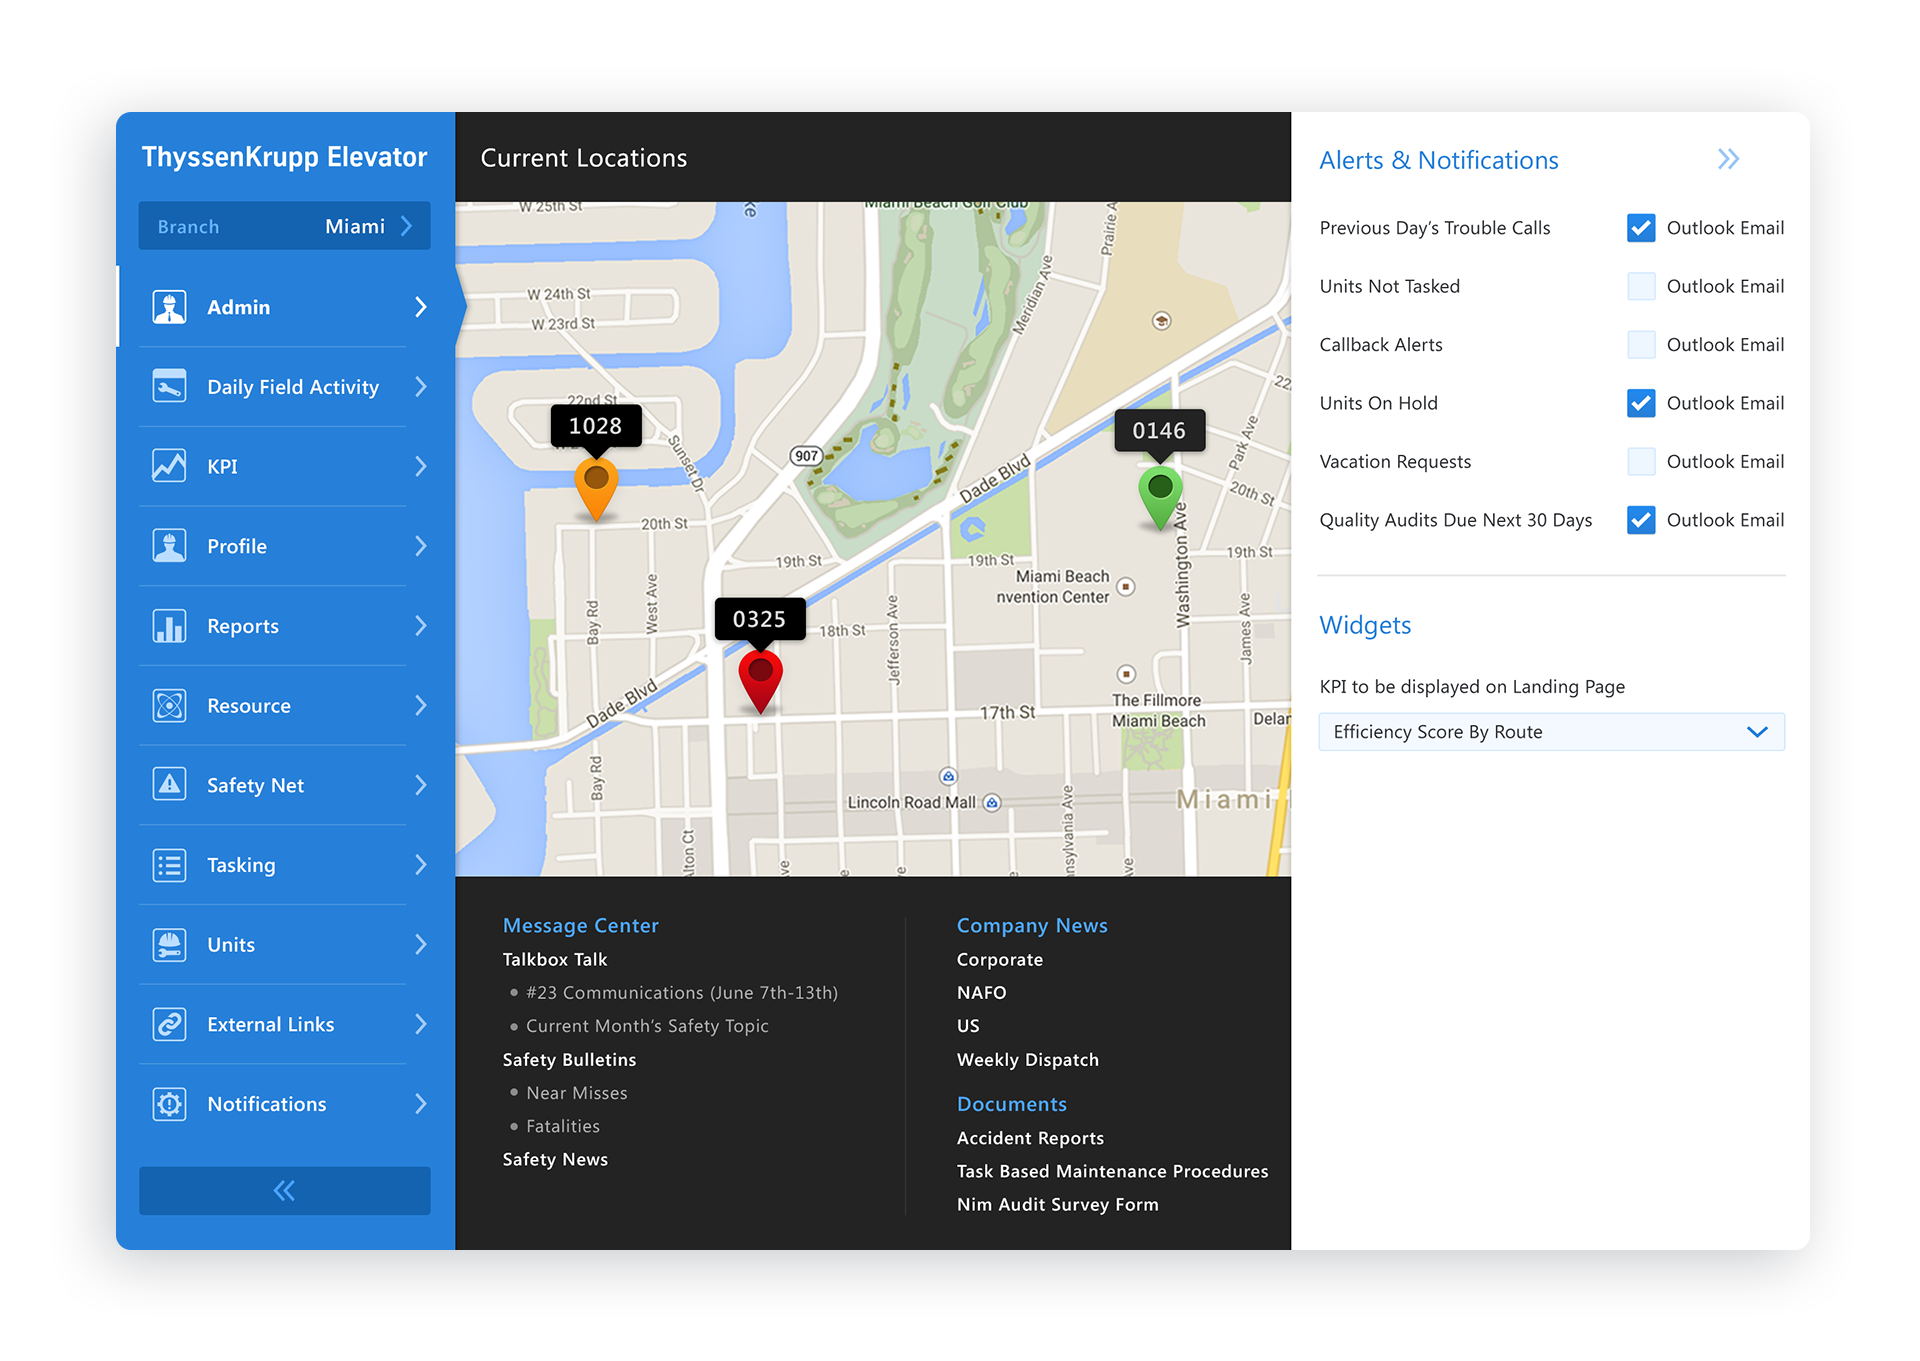Check Units Not Tasked Outlook Email
Image resolution: width=1920 pixels, height=1361 pixels.
click(1641, 286)
